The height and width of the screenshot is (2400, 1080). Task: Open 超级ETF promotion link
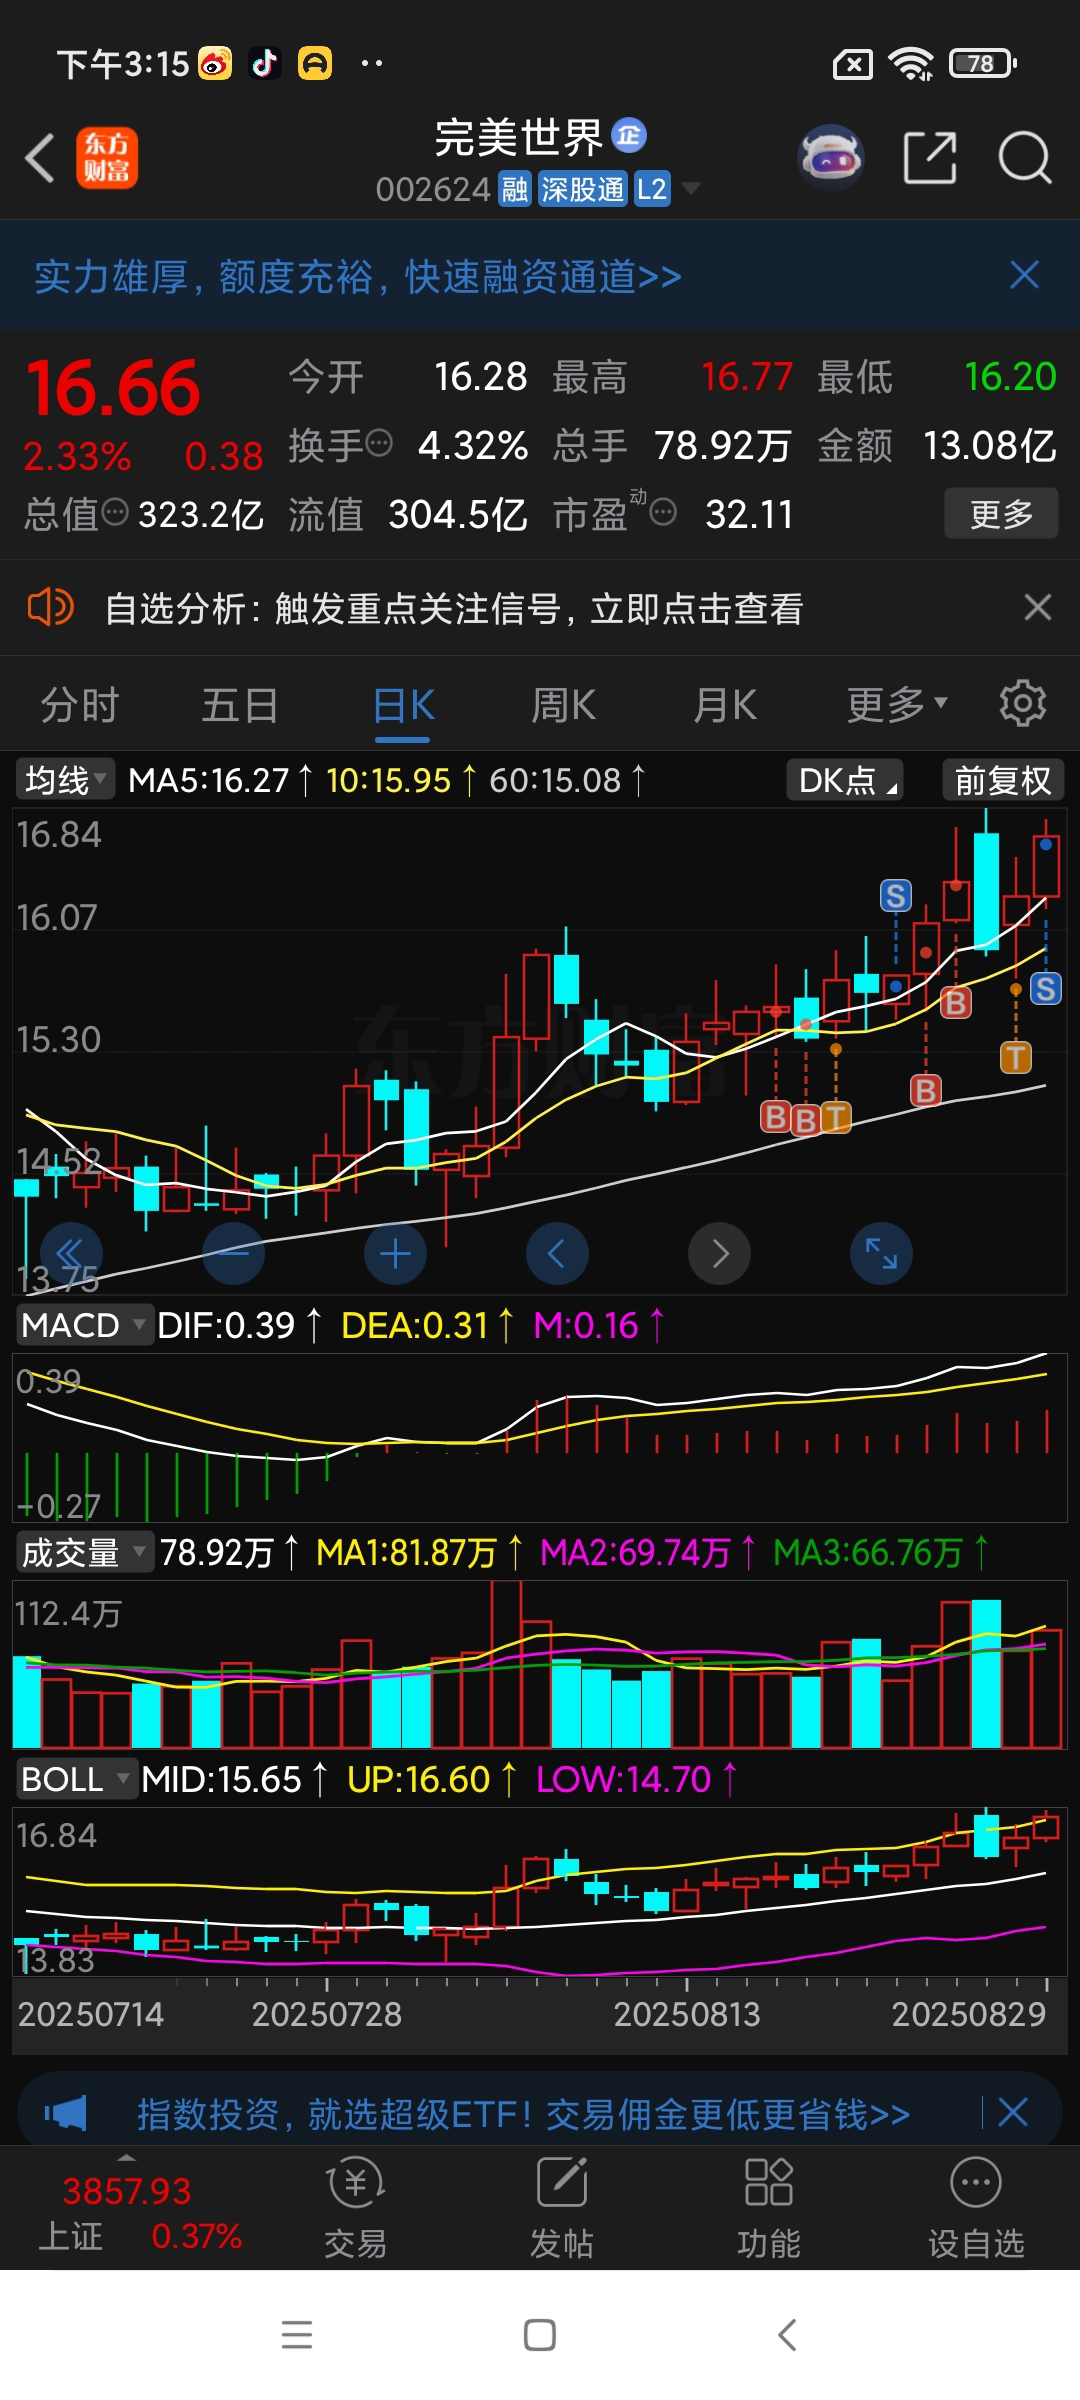[x=523, y=2114]
